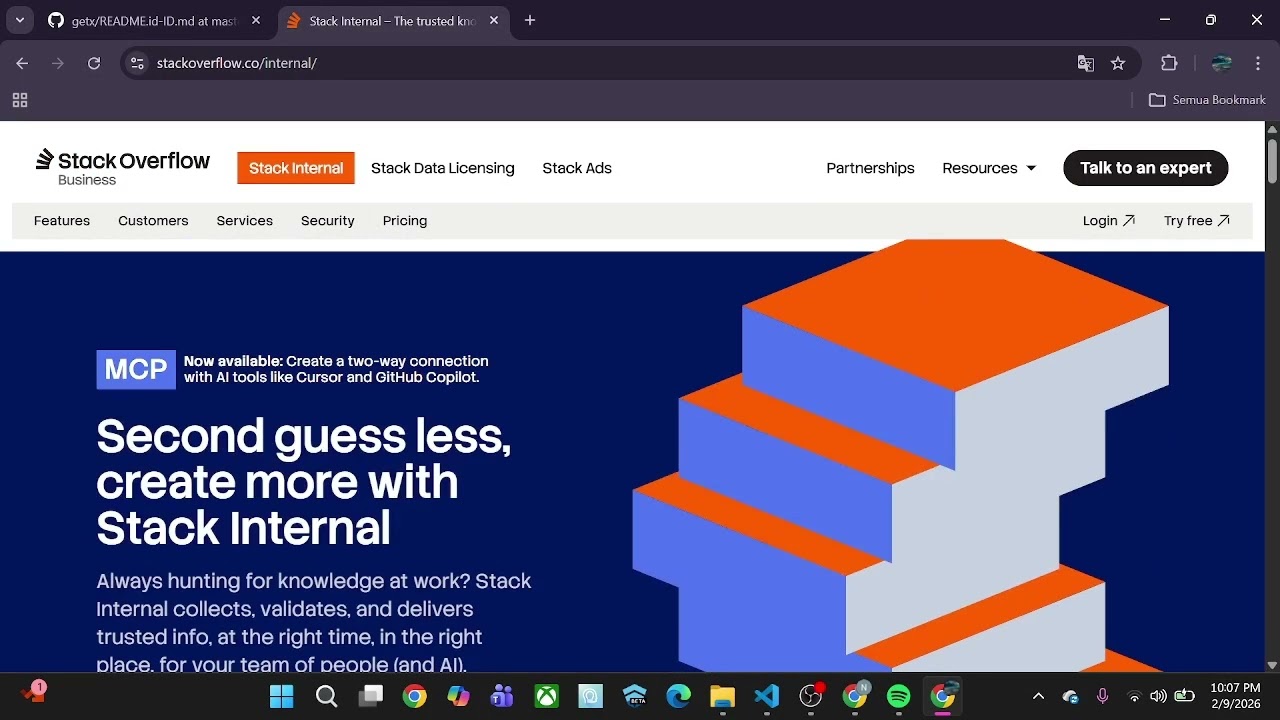Click the Talk to an expert button
The height and width of the screenshot is (720, 1280).
pos(1146,168)
